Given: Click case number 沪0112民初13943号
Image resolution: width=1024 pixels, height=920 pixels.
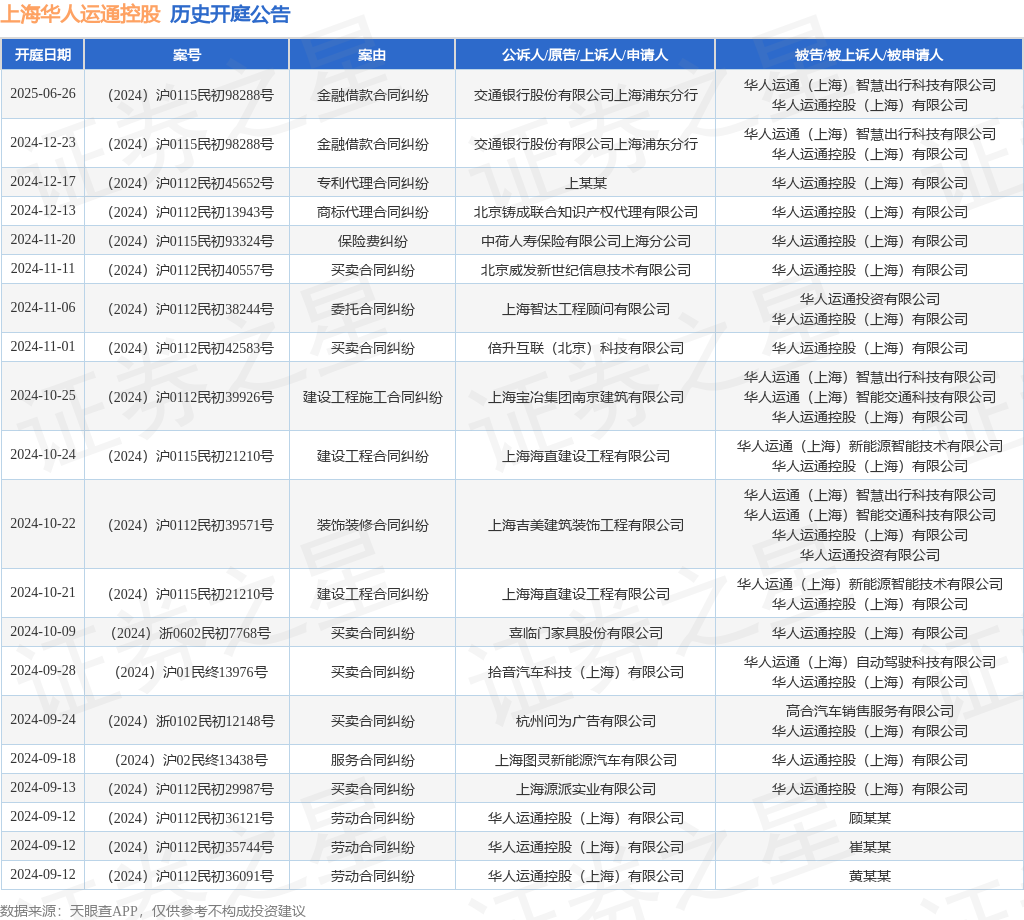Looking at the screenshot, I should click(191, 212).
